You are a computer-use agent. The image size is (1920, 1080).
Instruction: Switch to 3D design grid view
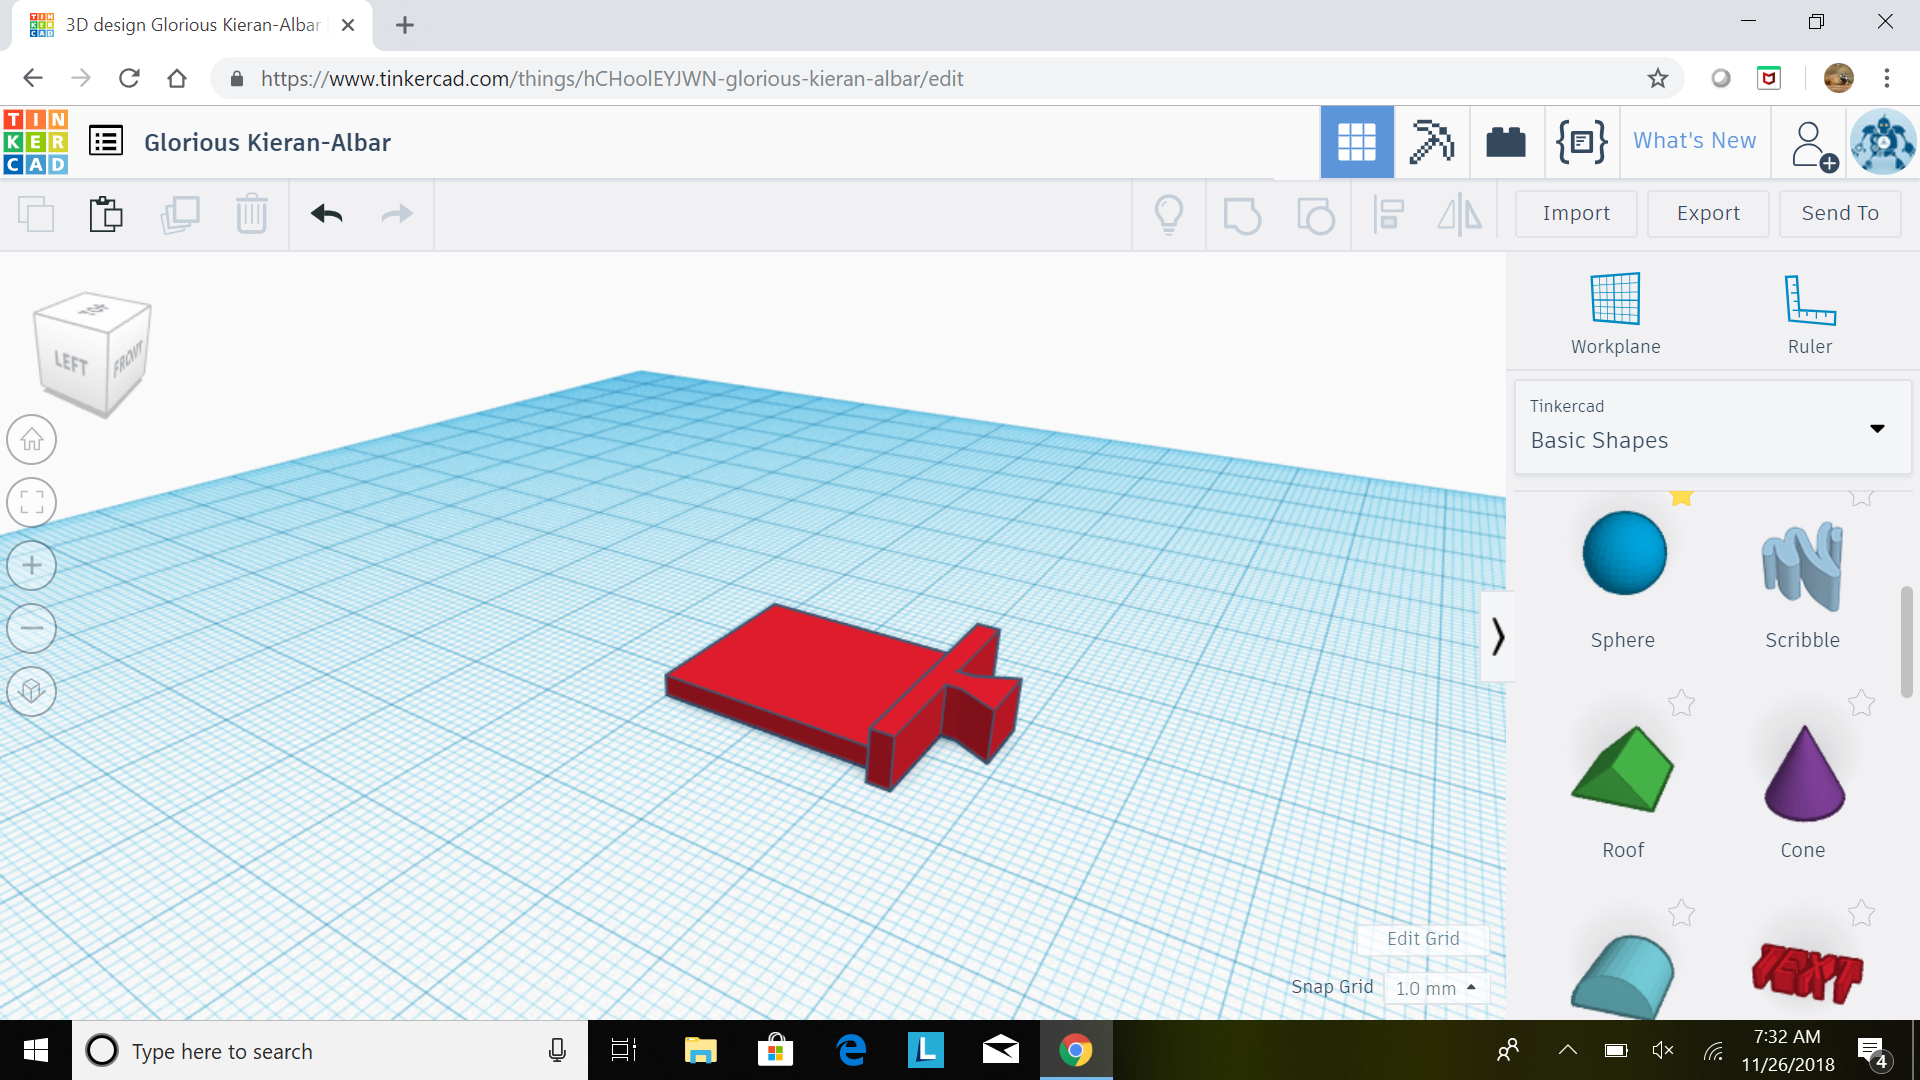click(1357, 142)
